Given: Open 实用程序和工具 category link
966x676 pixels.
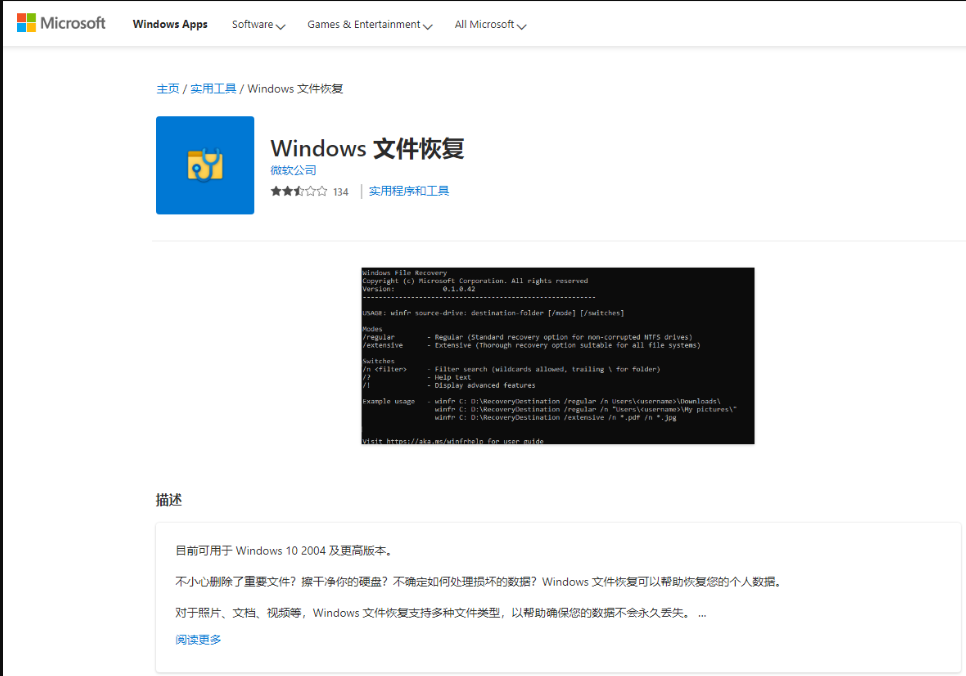Looking at the screenshot, I should click(409, 191).
